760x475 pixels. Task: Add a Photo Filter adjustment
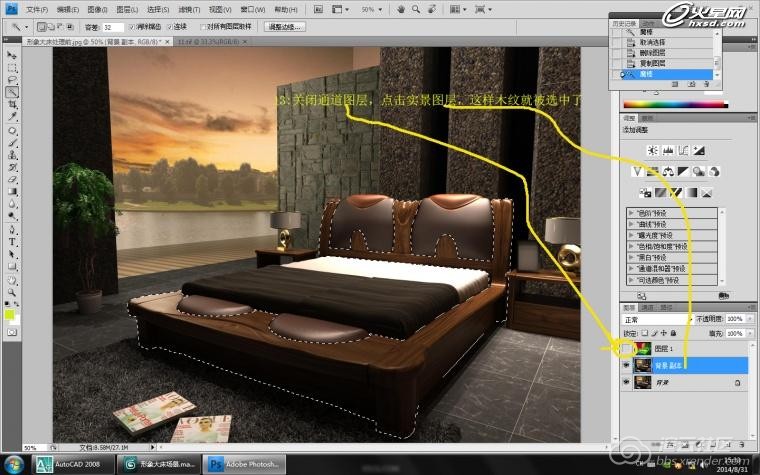click(698, 171)
